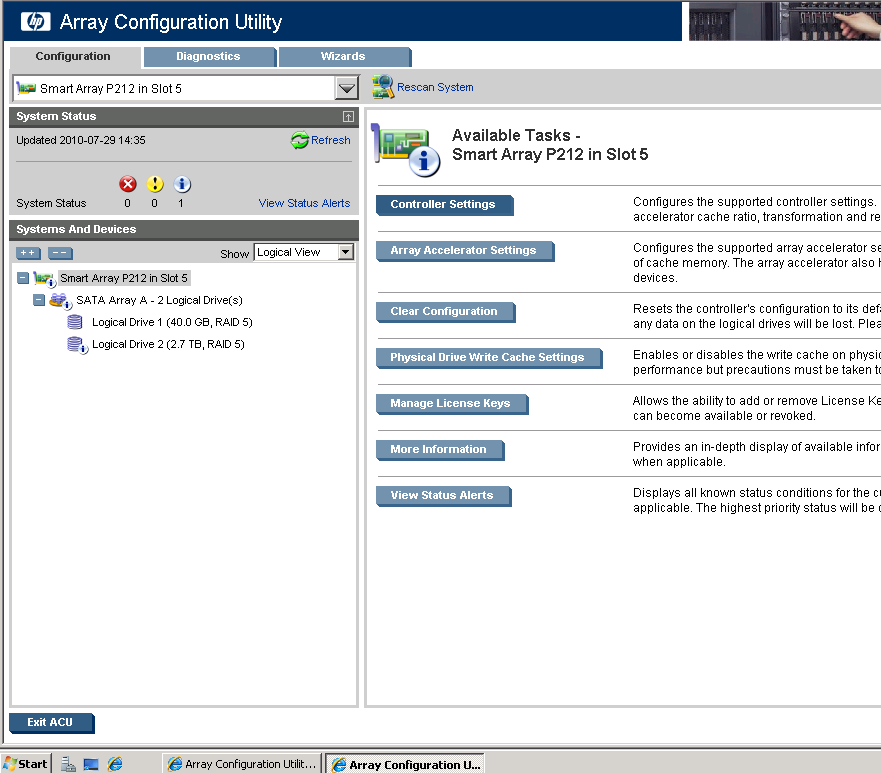Open Array Accelerator Settings task
The height and width of the screenshot is (773, 881).
pos(465,251)
